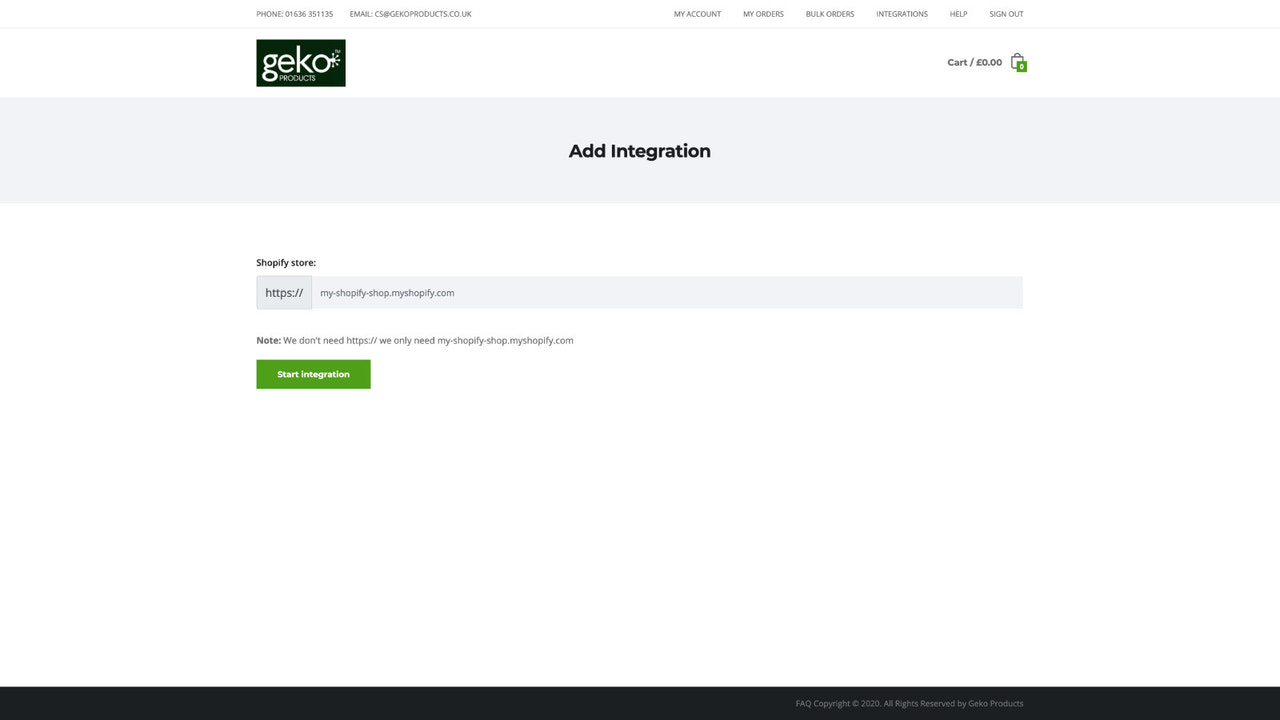This screenshot has height=720, width=1280.
Task: Navigate to BULK ORDERS
Action: (x=829, y=14)
